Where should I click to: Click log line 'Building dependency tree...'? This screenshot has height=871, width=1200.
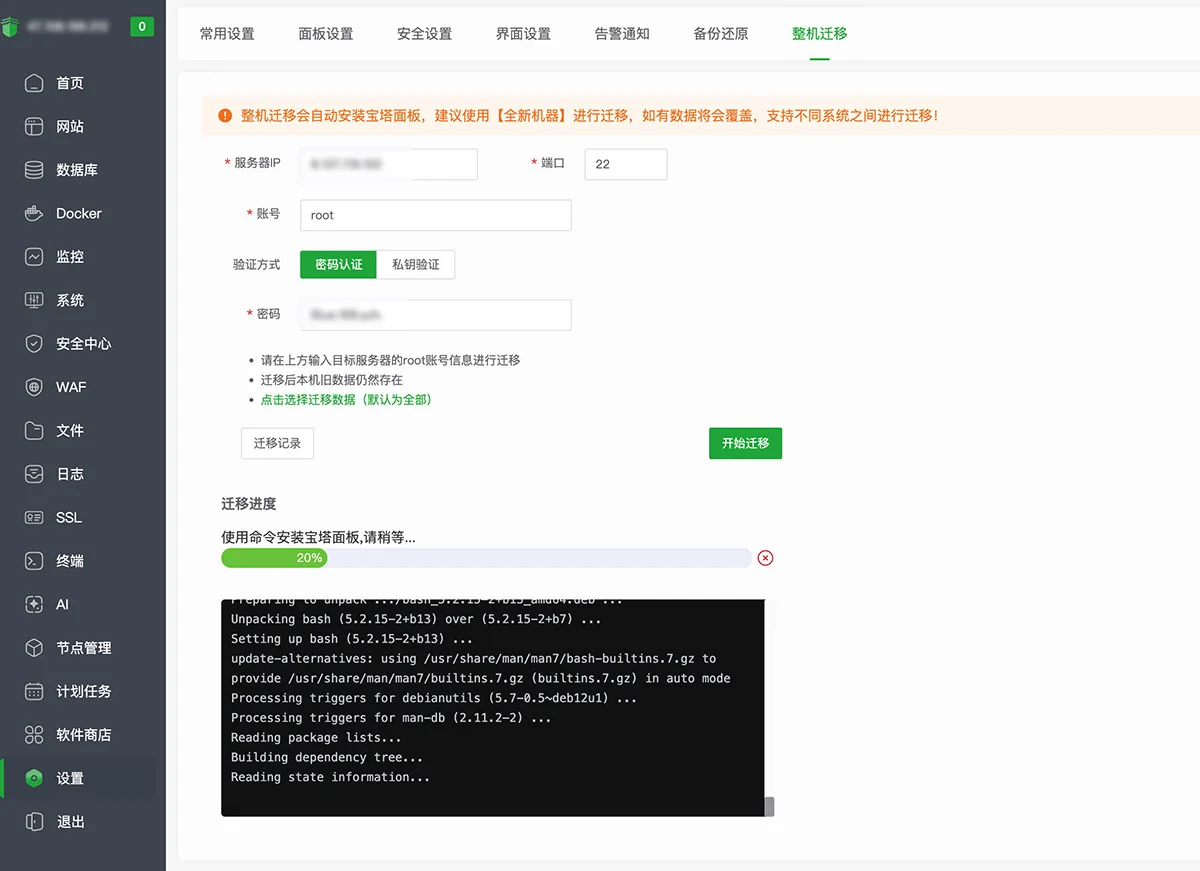(x=327, y=757)
